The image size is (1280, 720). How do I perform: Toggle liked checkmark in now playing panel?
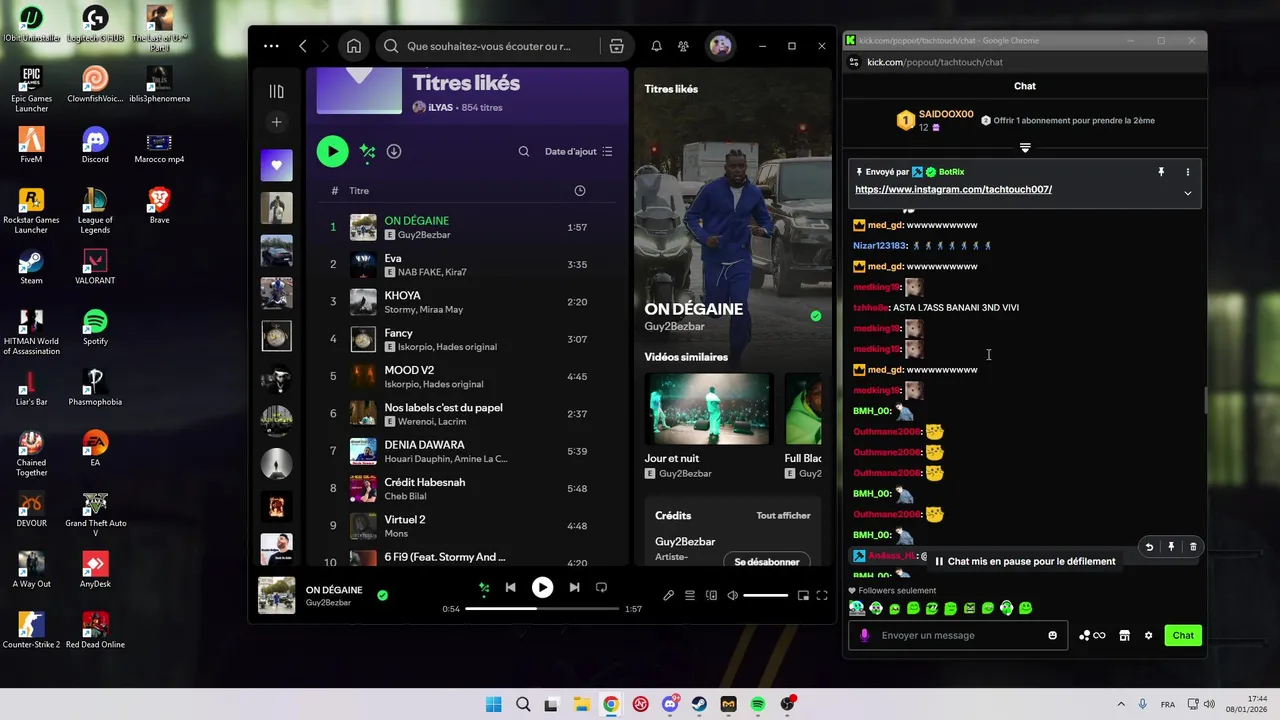(x=816, y=316)
